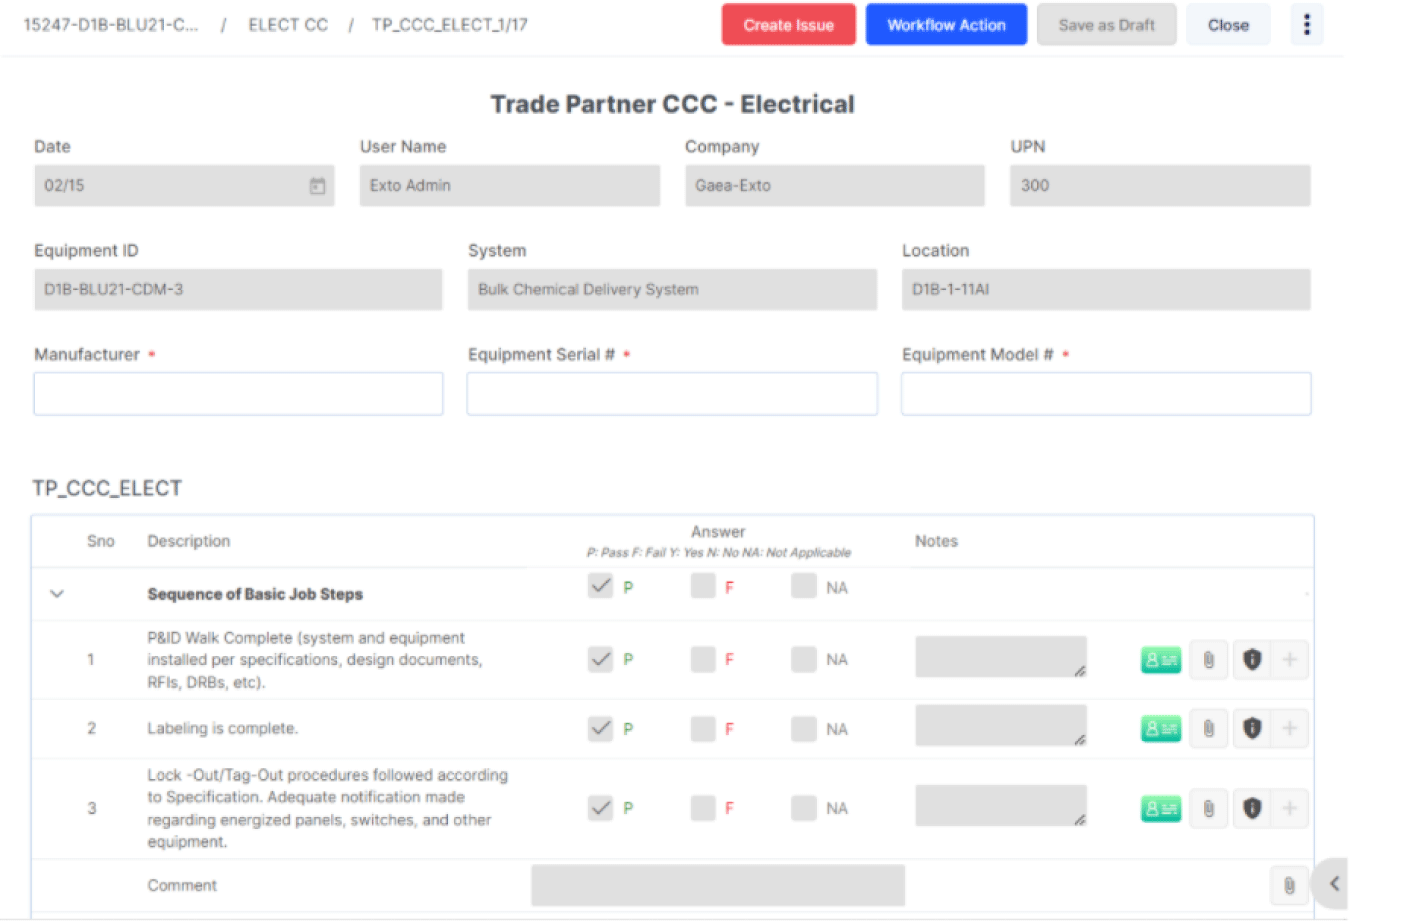Click green assign icon for Lock-Out/Tag-Out row
This screenshot has width=1401, height=921.
click(x=1160, y=809)
